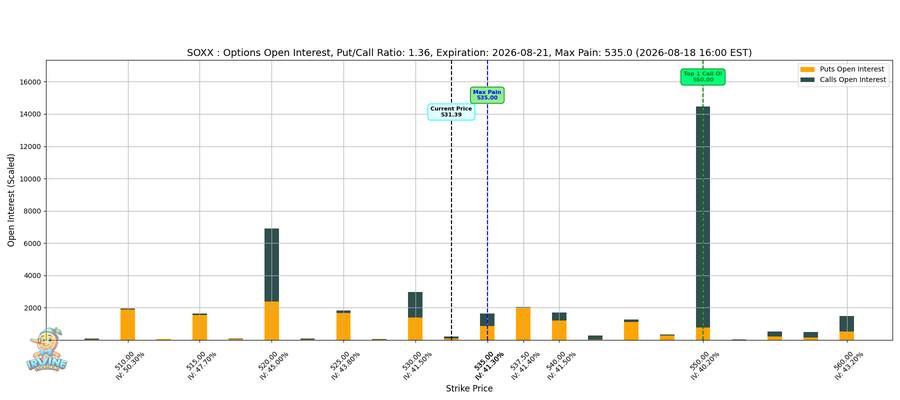Click the orange puts segment at 520.00 strike

tap(271, 320)
